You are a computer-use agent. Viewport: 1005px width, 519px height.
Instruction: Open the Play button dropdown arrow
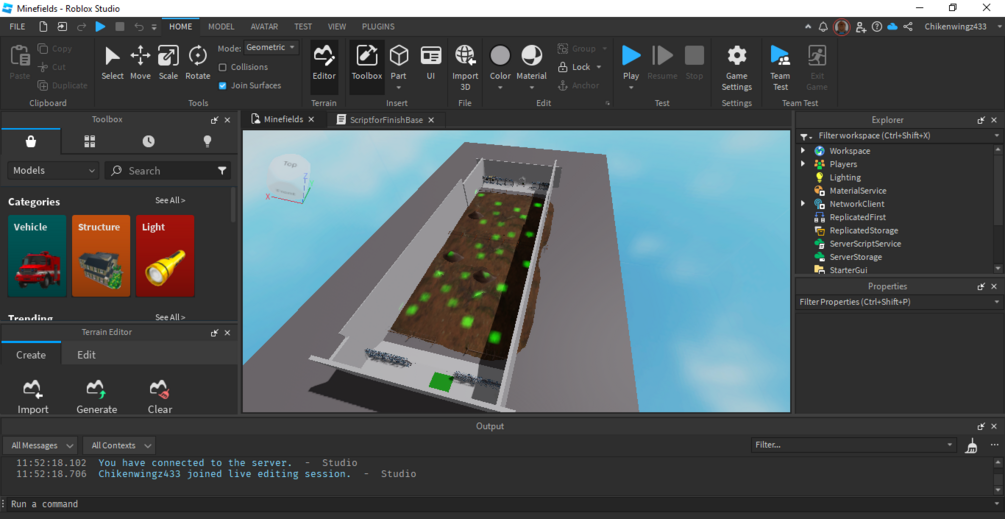click(x=631, y=88)
